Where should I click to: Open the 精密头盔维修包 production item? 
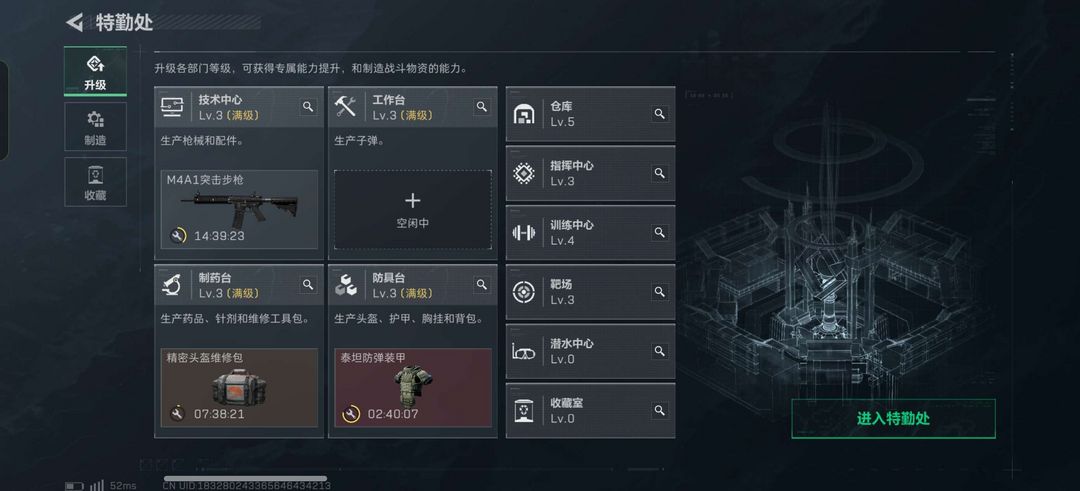239,388
